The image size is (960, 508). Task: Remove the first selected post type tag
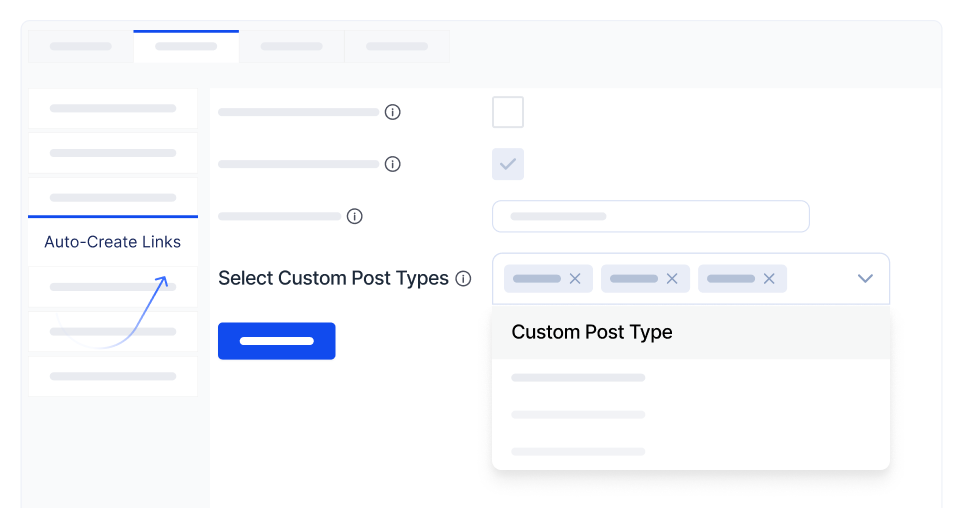point(575,279)
